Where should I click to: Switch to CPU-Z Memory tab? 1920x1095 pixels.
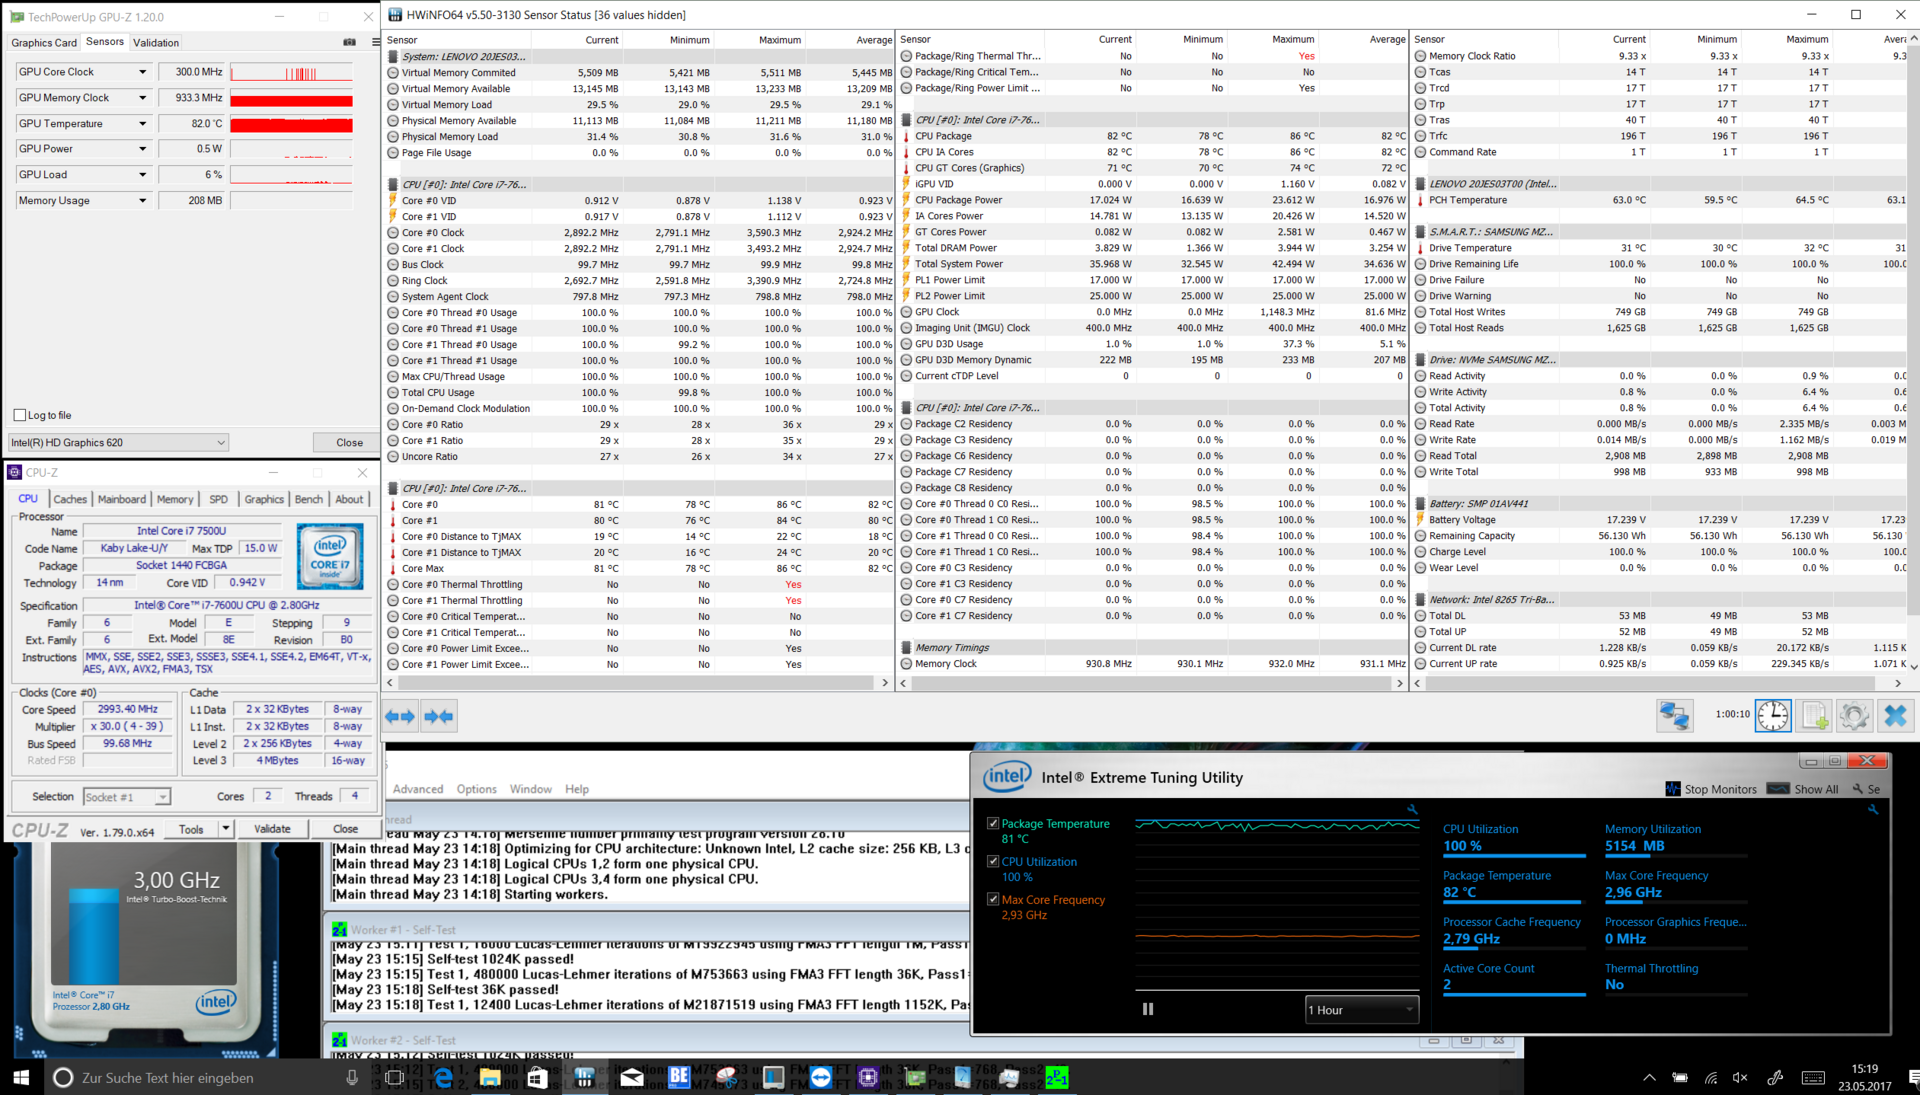coord(175,499)
